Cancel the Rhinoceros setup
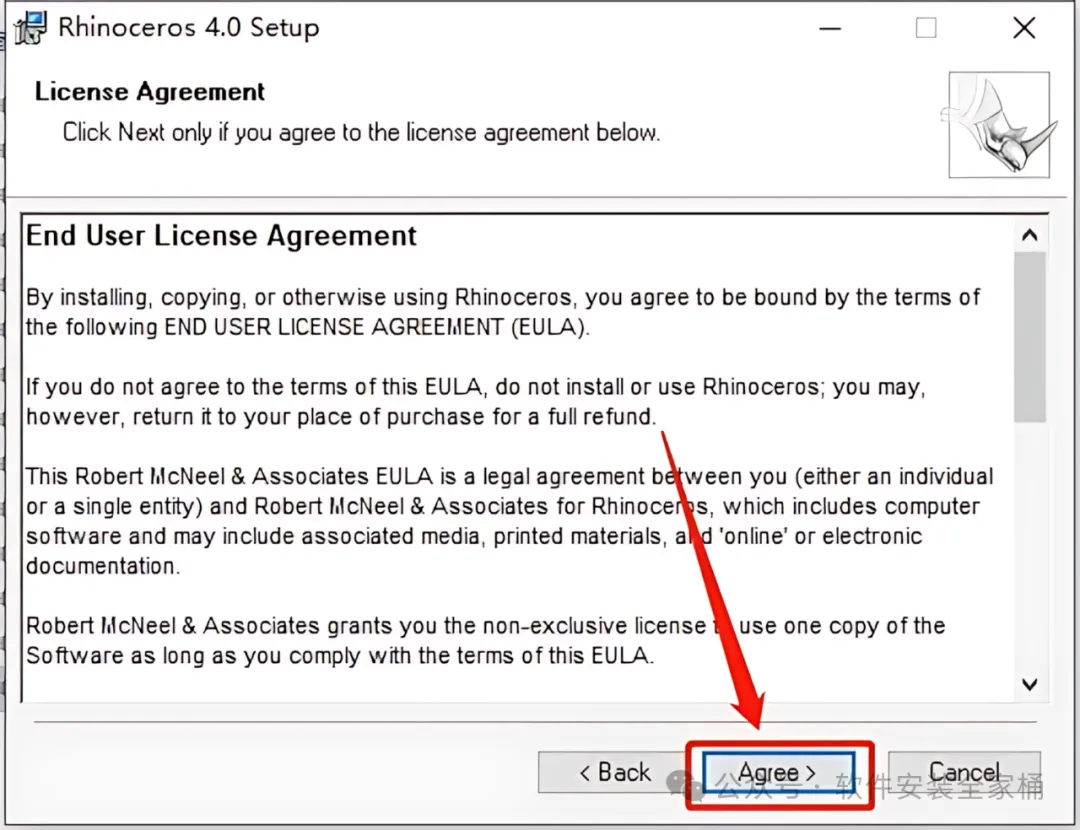The image size is (1080, 830). [x=964, y=773]
